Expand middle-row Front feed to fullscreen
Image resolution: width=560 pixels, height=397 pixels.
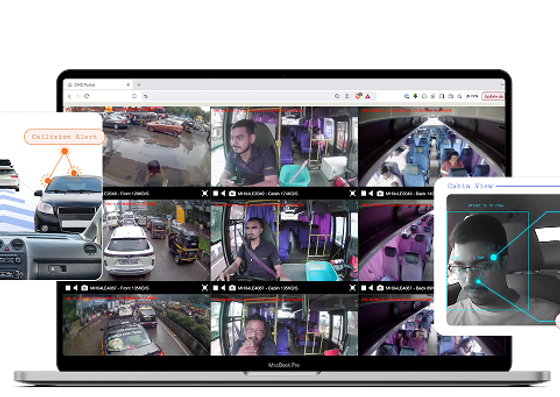pyautogui.click(x=205, y=288)
